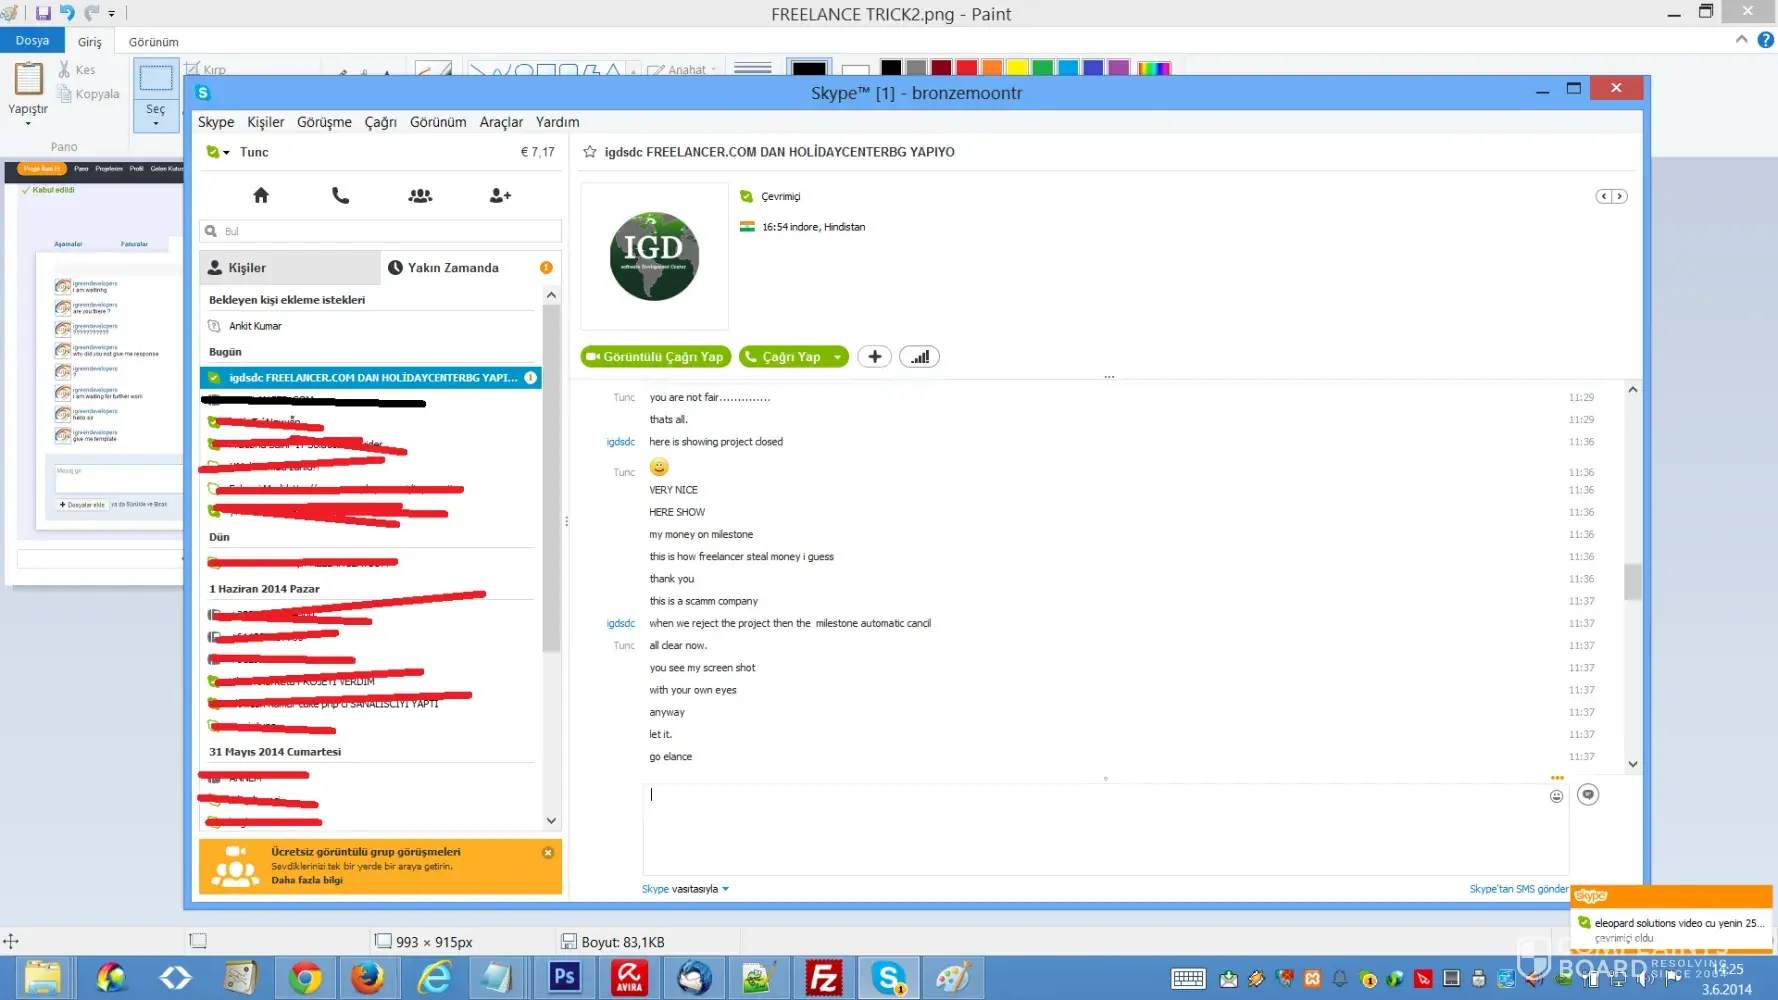Open Paint help question mark
This screenshot has width=1778, height=1000.
pyautogui.click(x=1766, y=40)
